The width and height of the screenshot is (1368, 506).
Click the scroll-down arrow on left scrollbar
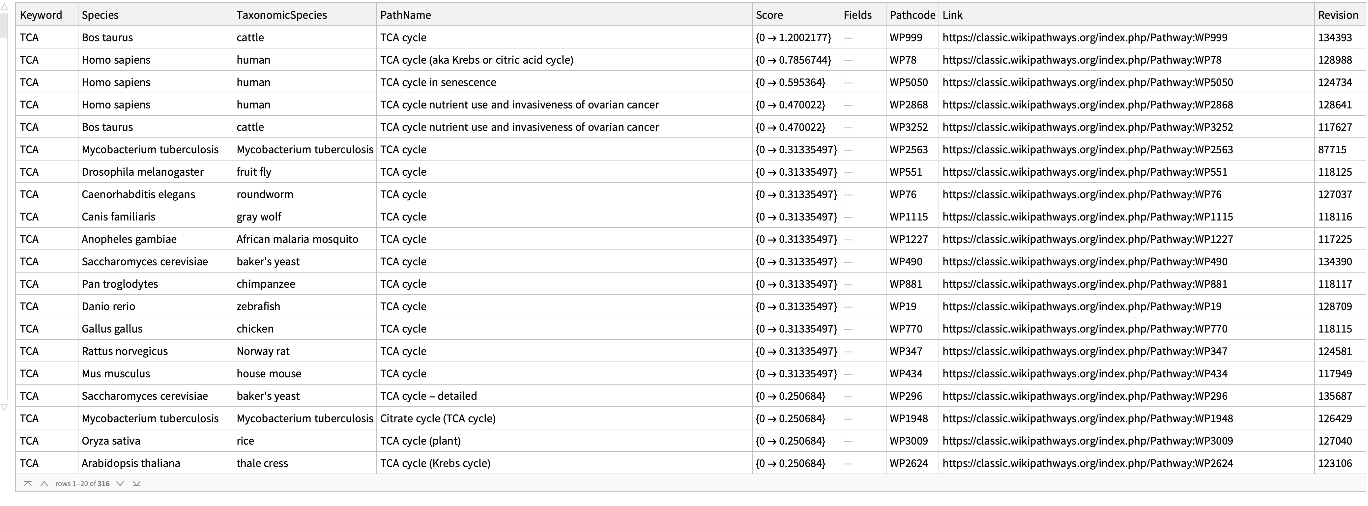(5, 407)
